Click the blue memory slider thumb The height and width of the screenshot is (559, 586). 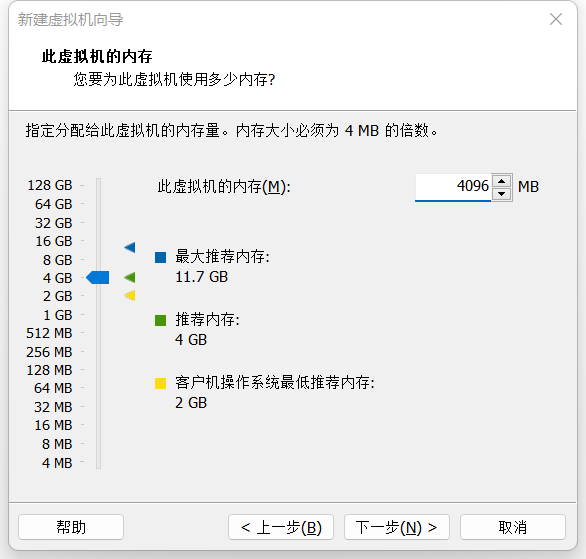pos(98,278)
